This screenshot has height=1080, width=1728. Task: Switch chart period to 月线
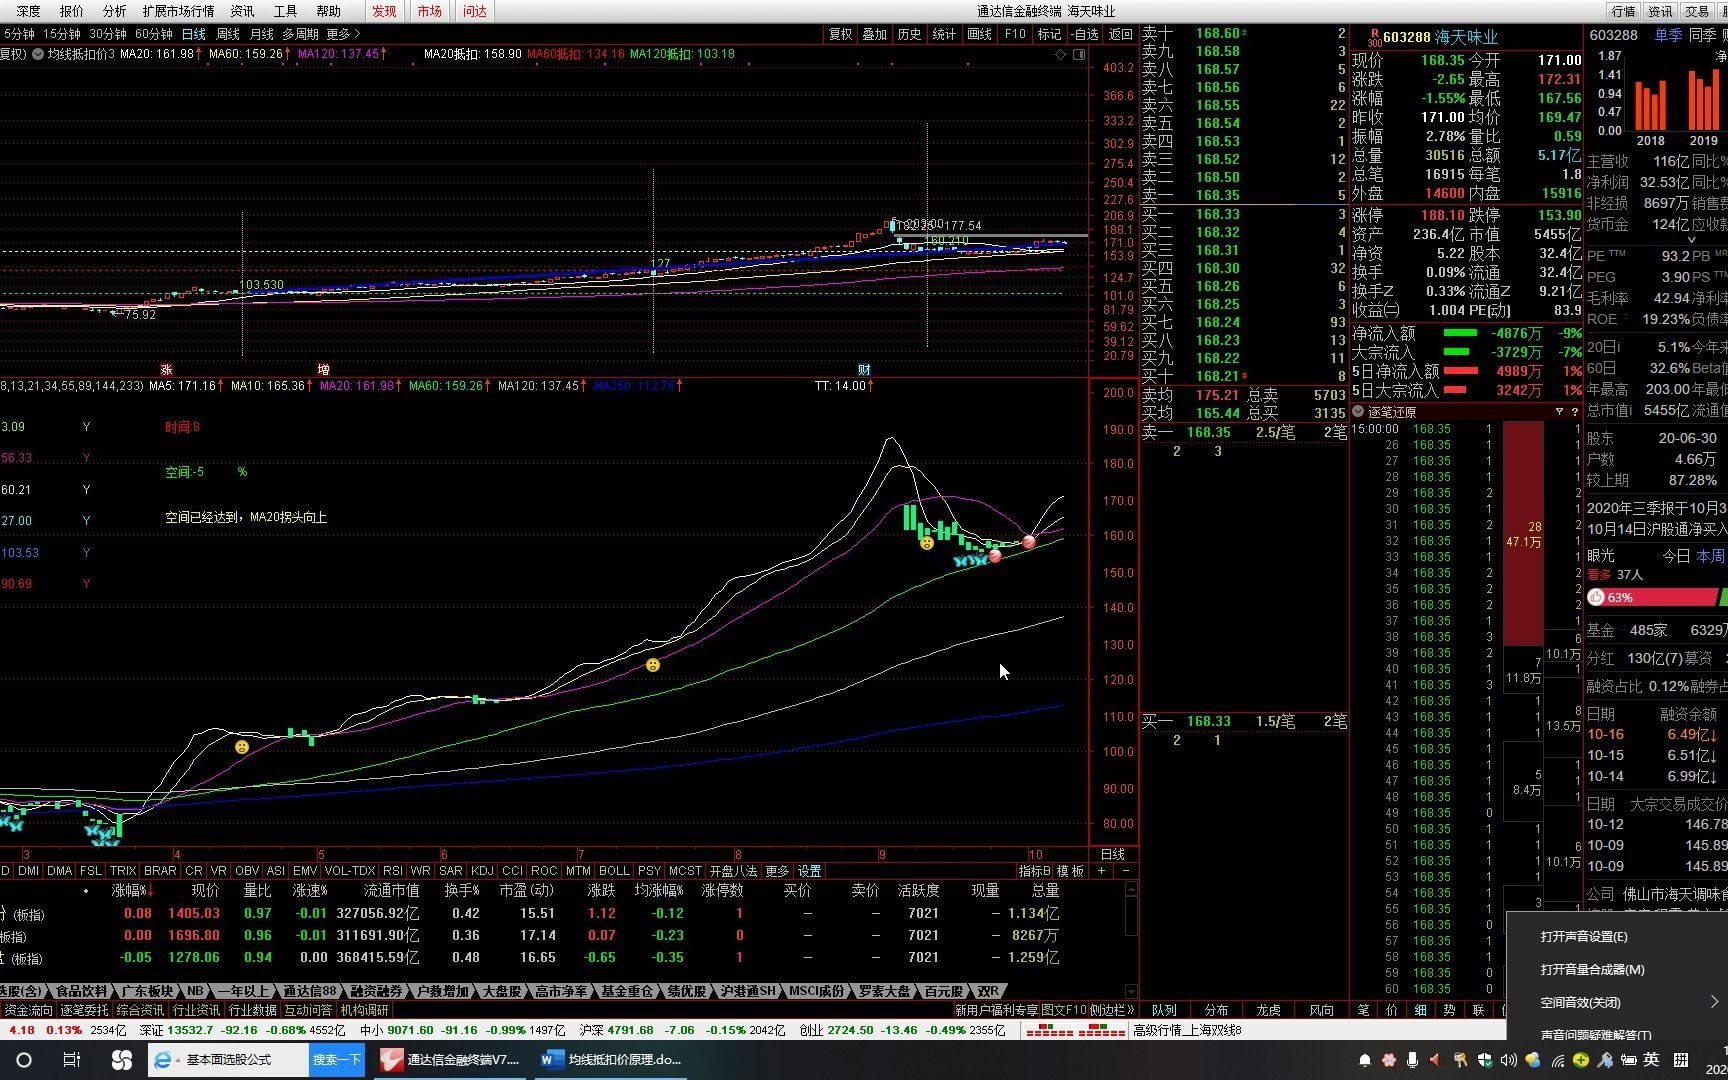coord(260,34)
